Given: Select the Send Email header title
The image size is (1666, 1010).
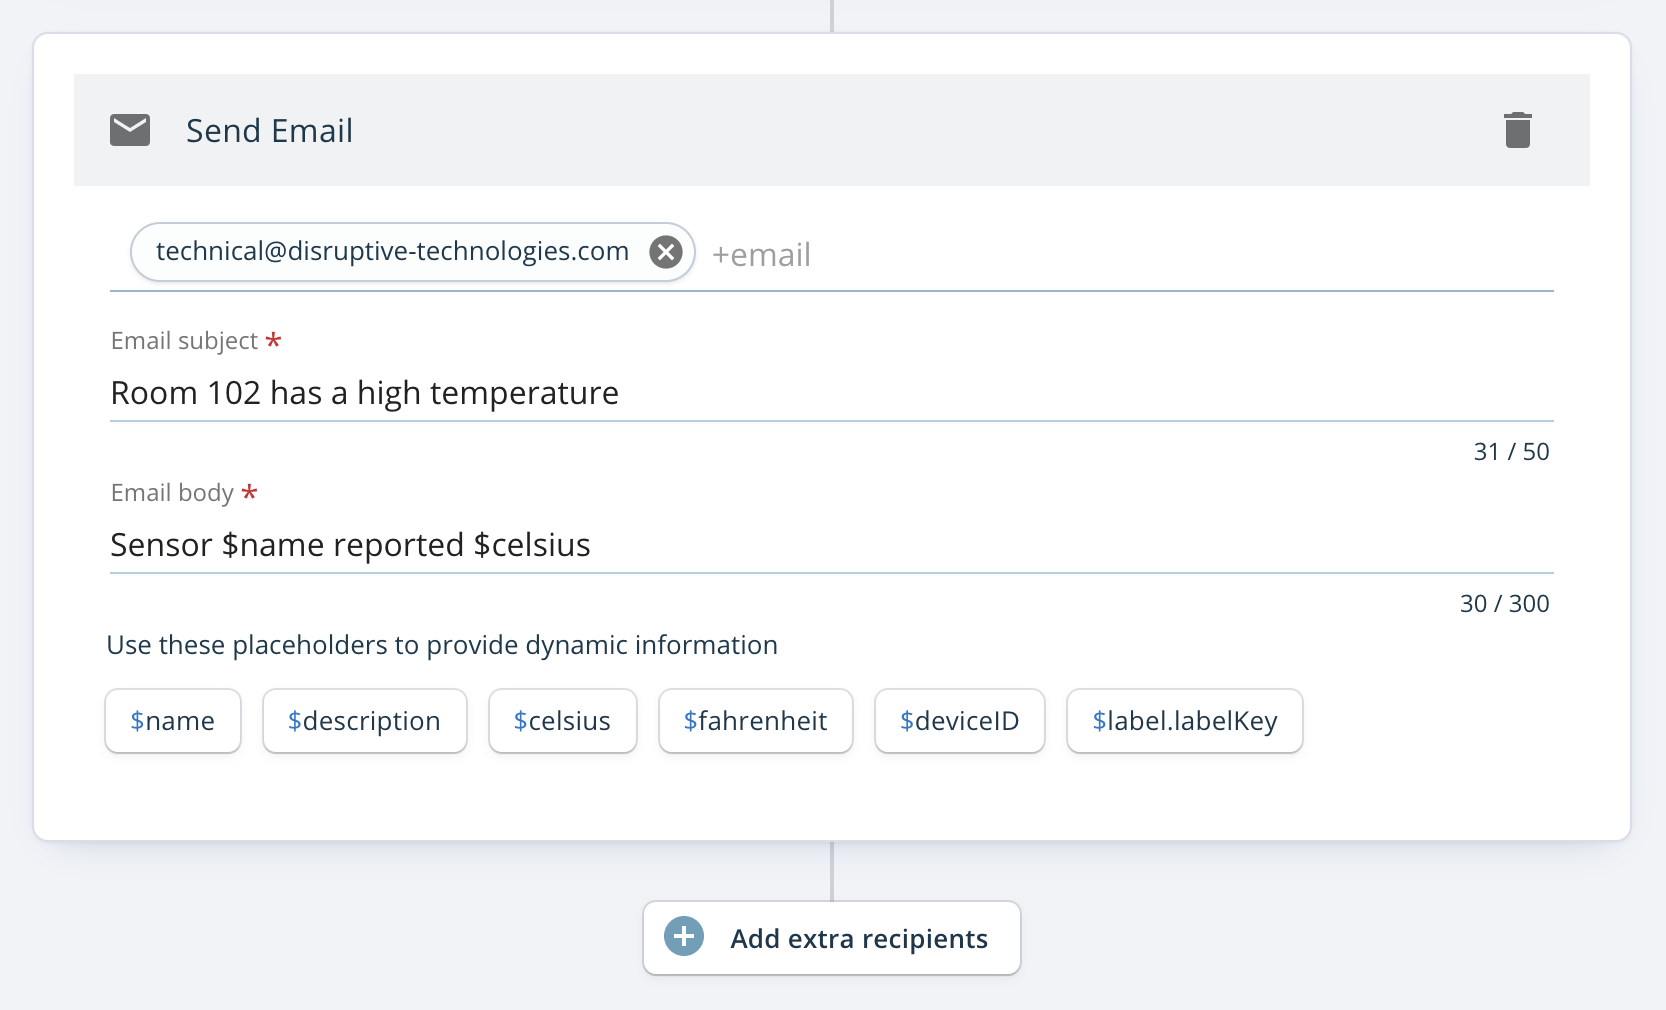Looking at the screenshot, I should pyautogui.click(x=269, y=131).
